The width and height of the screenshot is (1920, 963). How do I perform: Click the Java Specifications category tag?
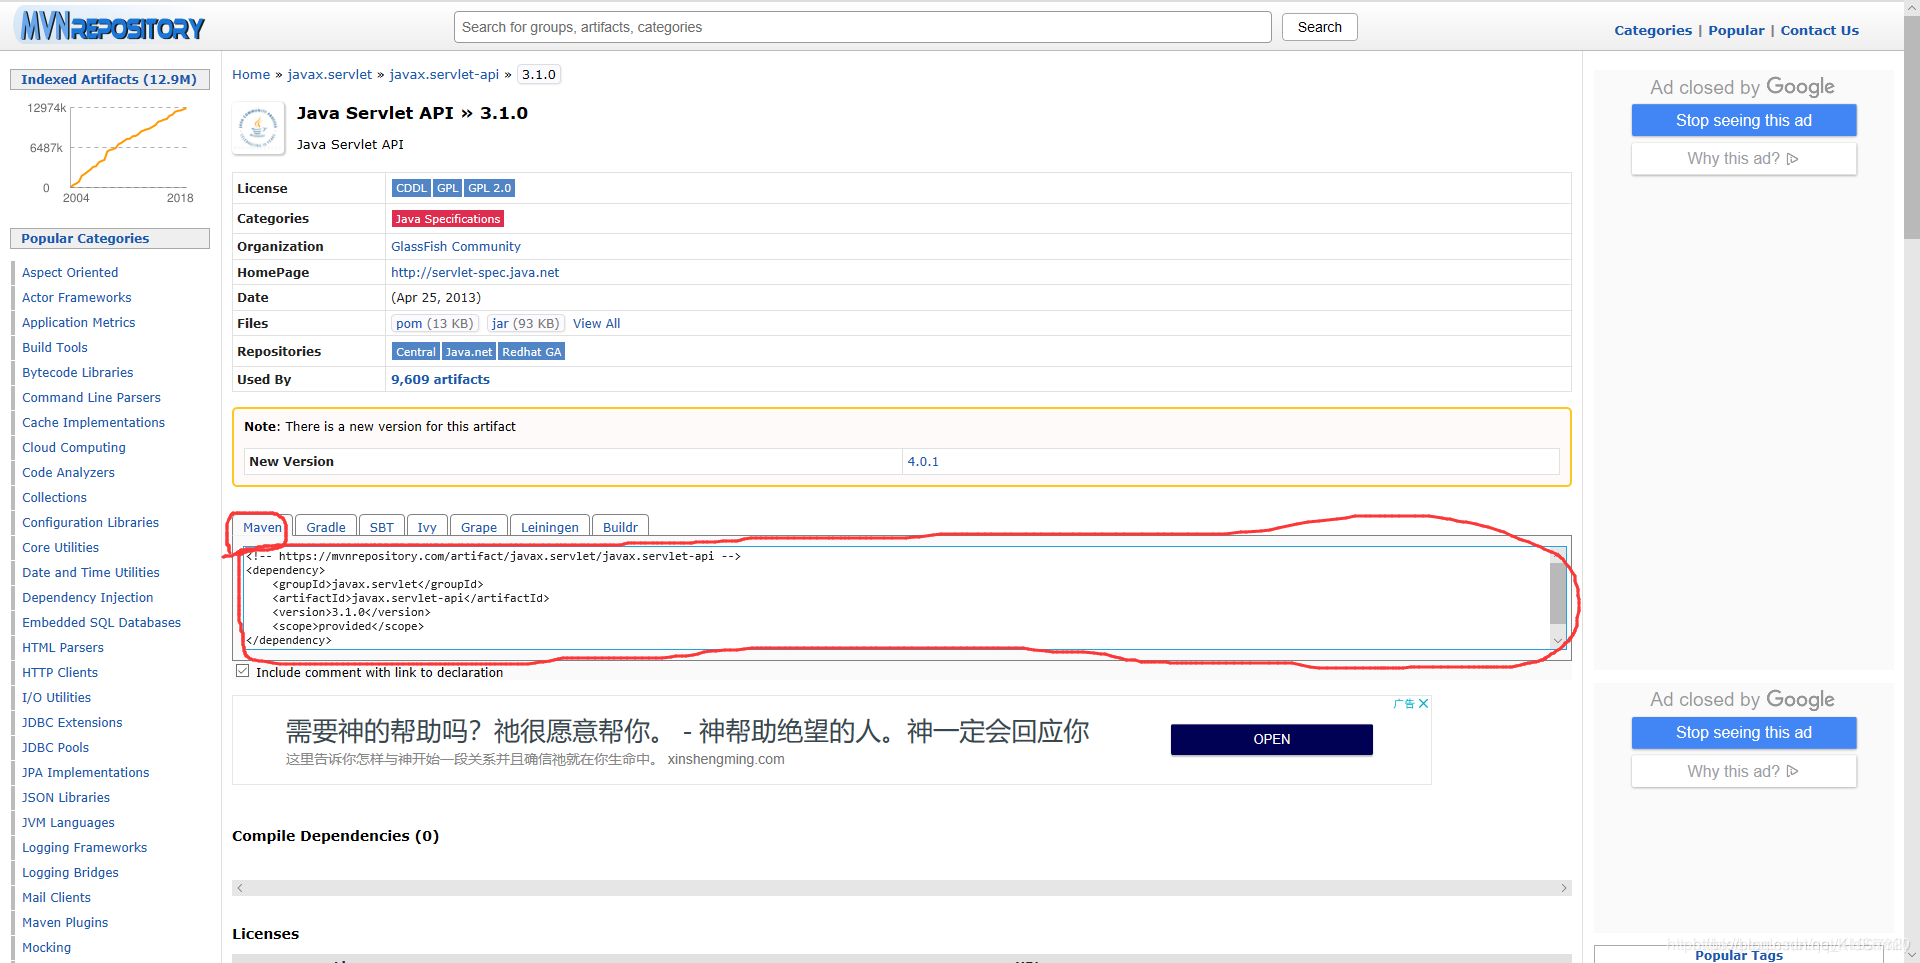pos(447,219)
